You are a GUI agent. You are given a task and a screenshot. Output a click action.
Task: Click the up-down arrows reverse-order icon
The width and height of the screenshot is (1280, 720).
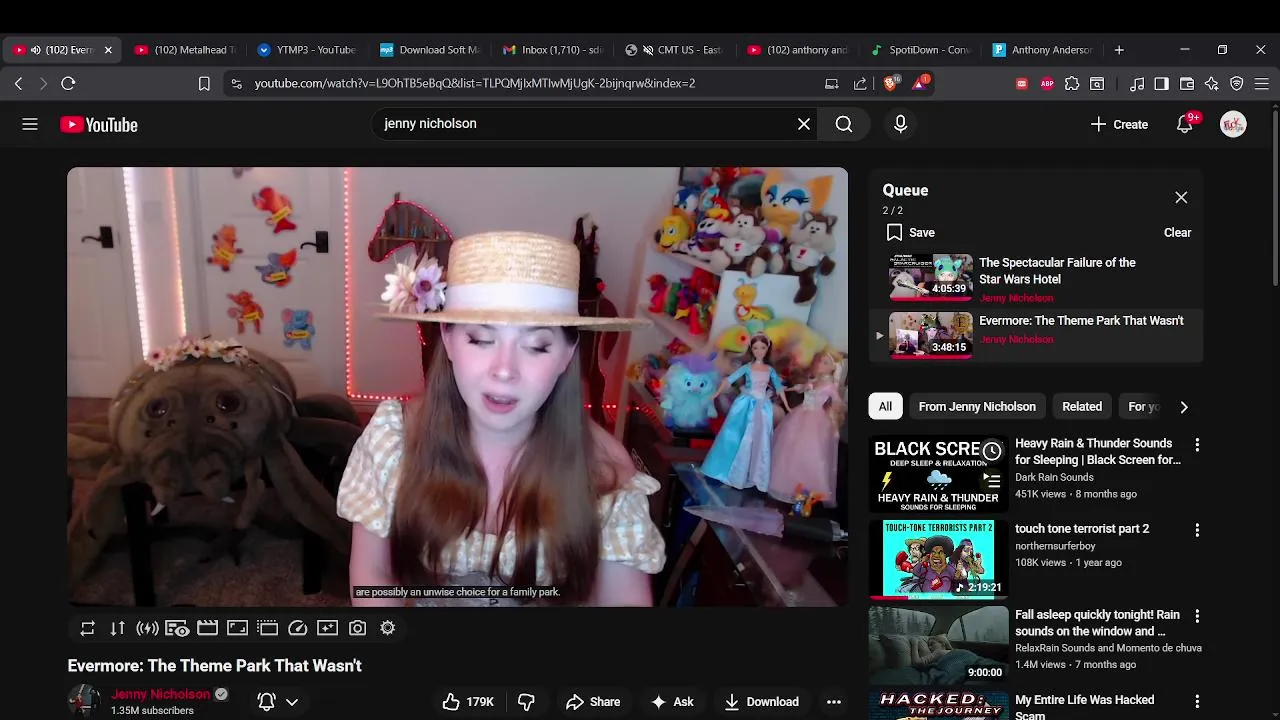tap(118, 628)
